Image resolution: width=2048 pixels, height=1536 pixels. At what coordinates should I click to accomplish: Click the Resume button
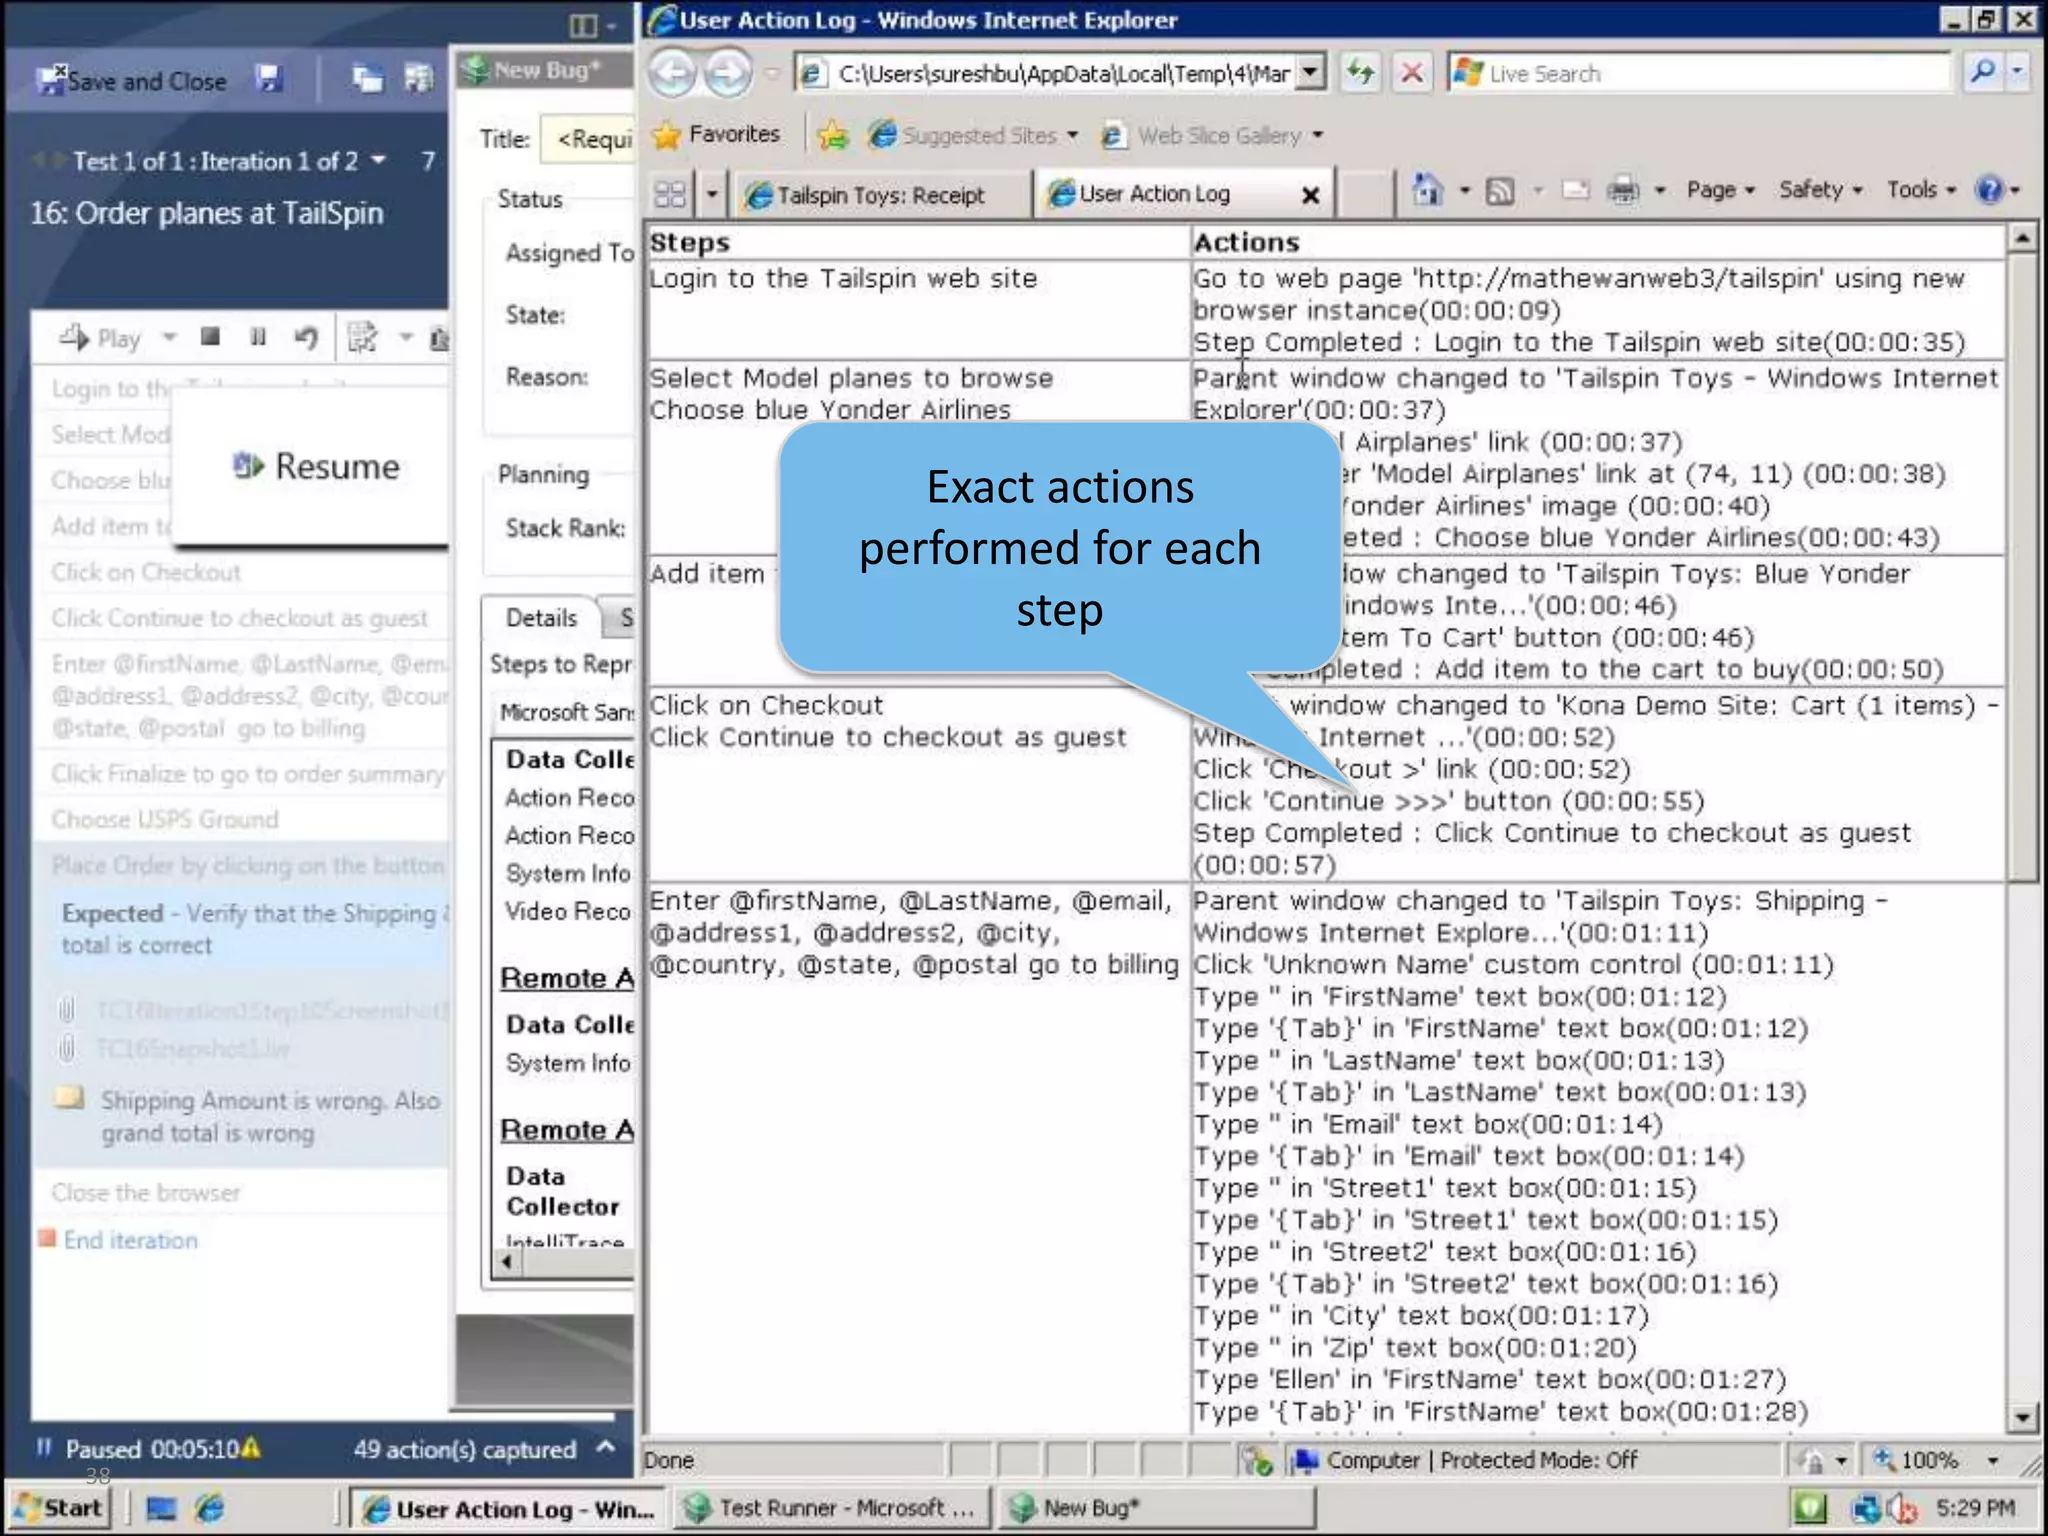point(316,467)
